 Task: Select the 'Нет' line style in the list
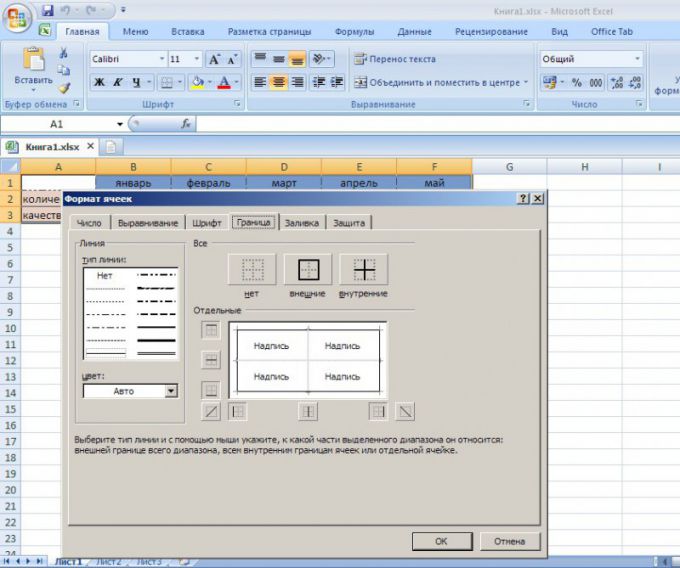[104, 275]
